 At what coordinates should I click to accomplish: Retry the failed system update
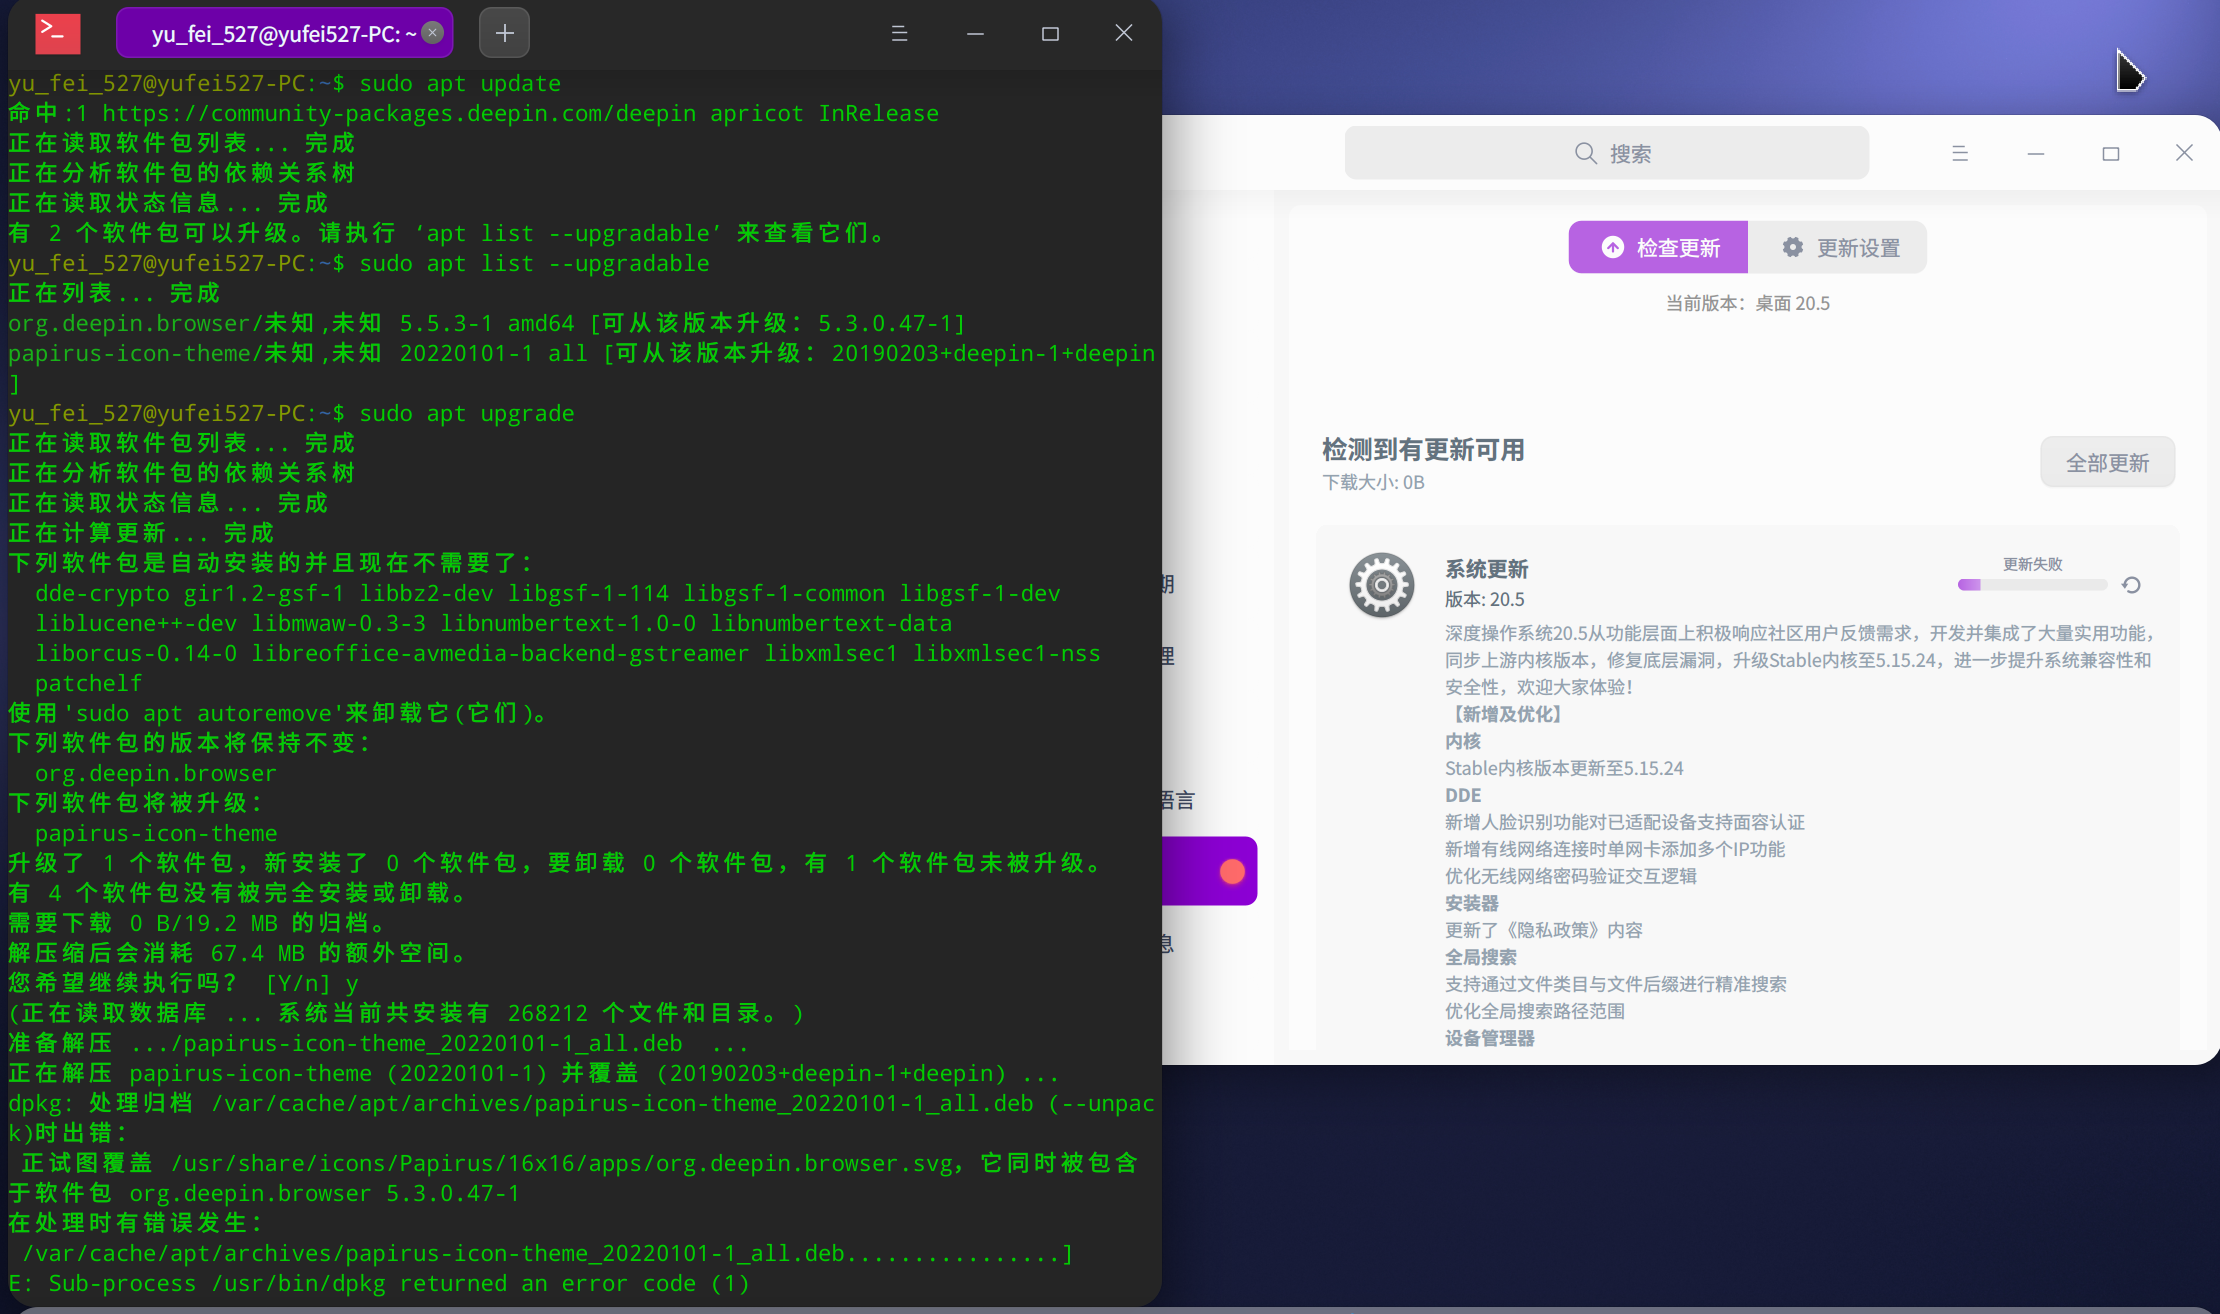coord(2131,585)
